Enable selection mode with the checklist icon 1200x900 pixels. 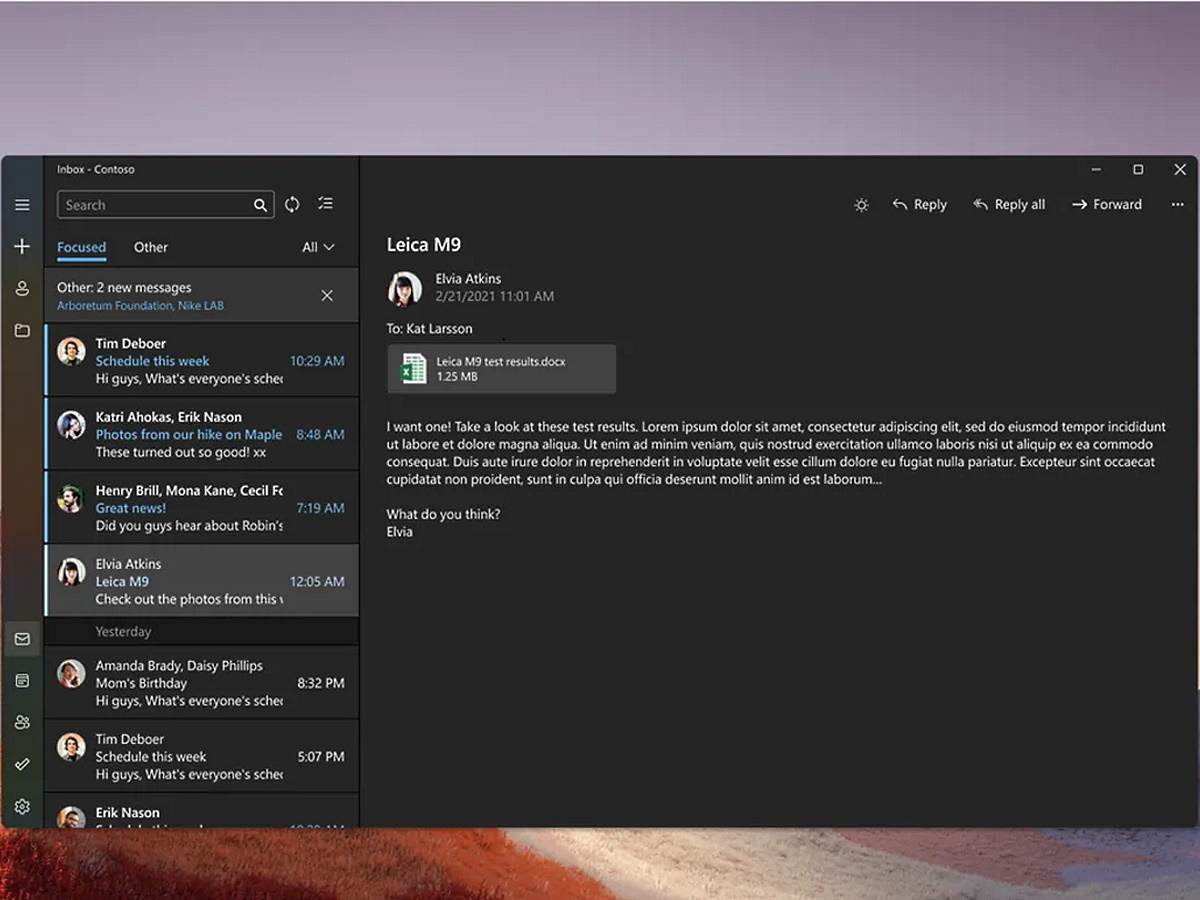[325, 204]
